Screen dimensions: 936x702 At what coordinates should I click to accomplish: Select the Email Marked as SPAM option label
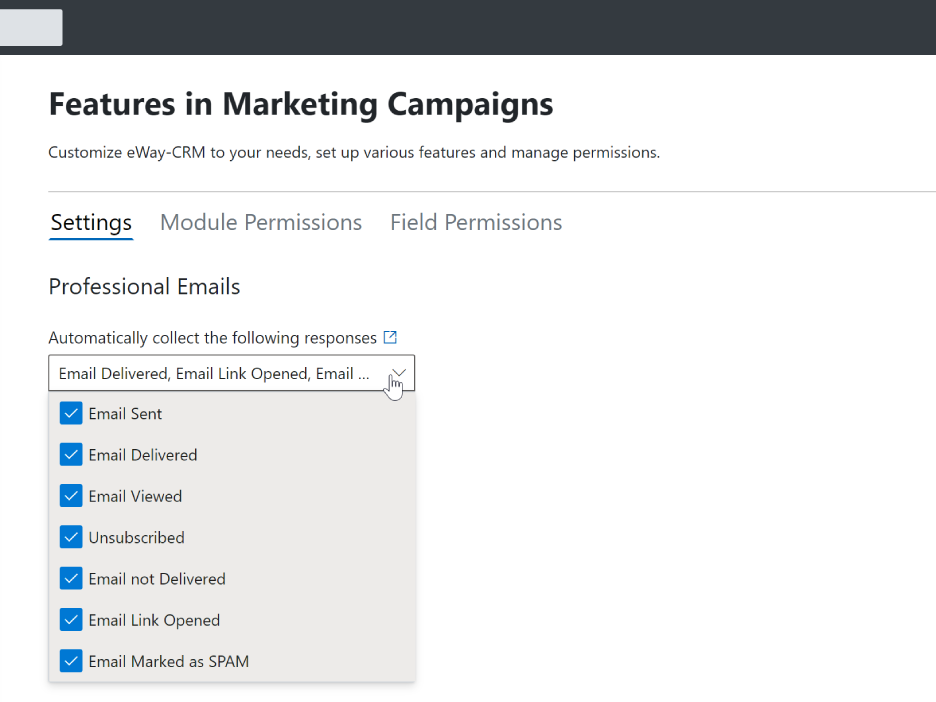click(x=169, y=661)
